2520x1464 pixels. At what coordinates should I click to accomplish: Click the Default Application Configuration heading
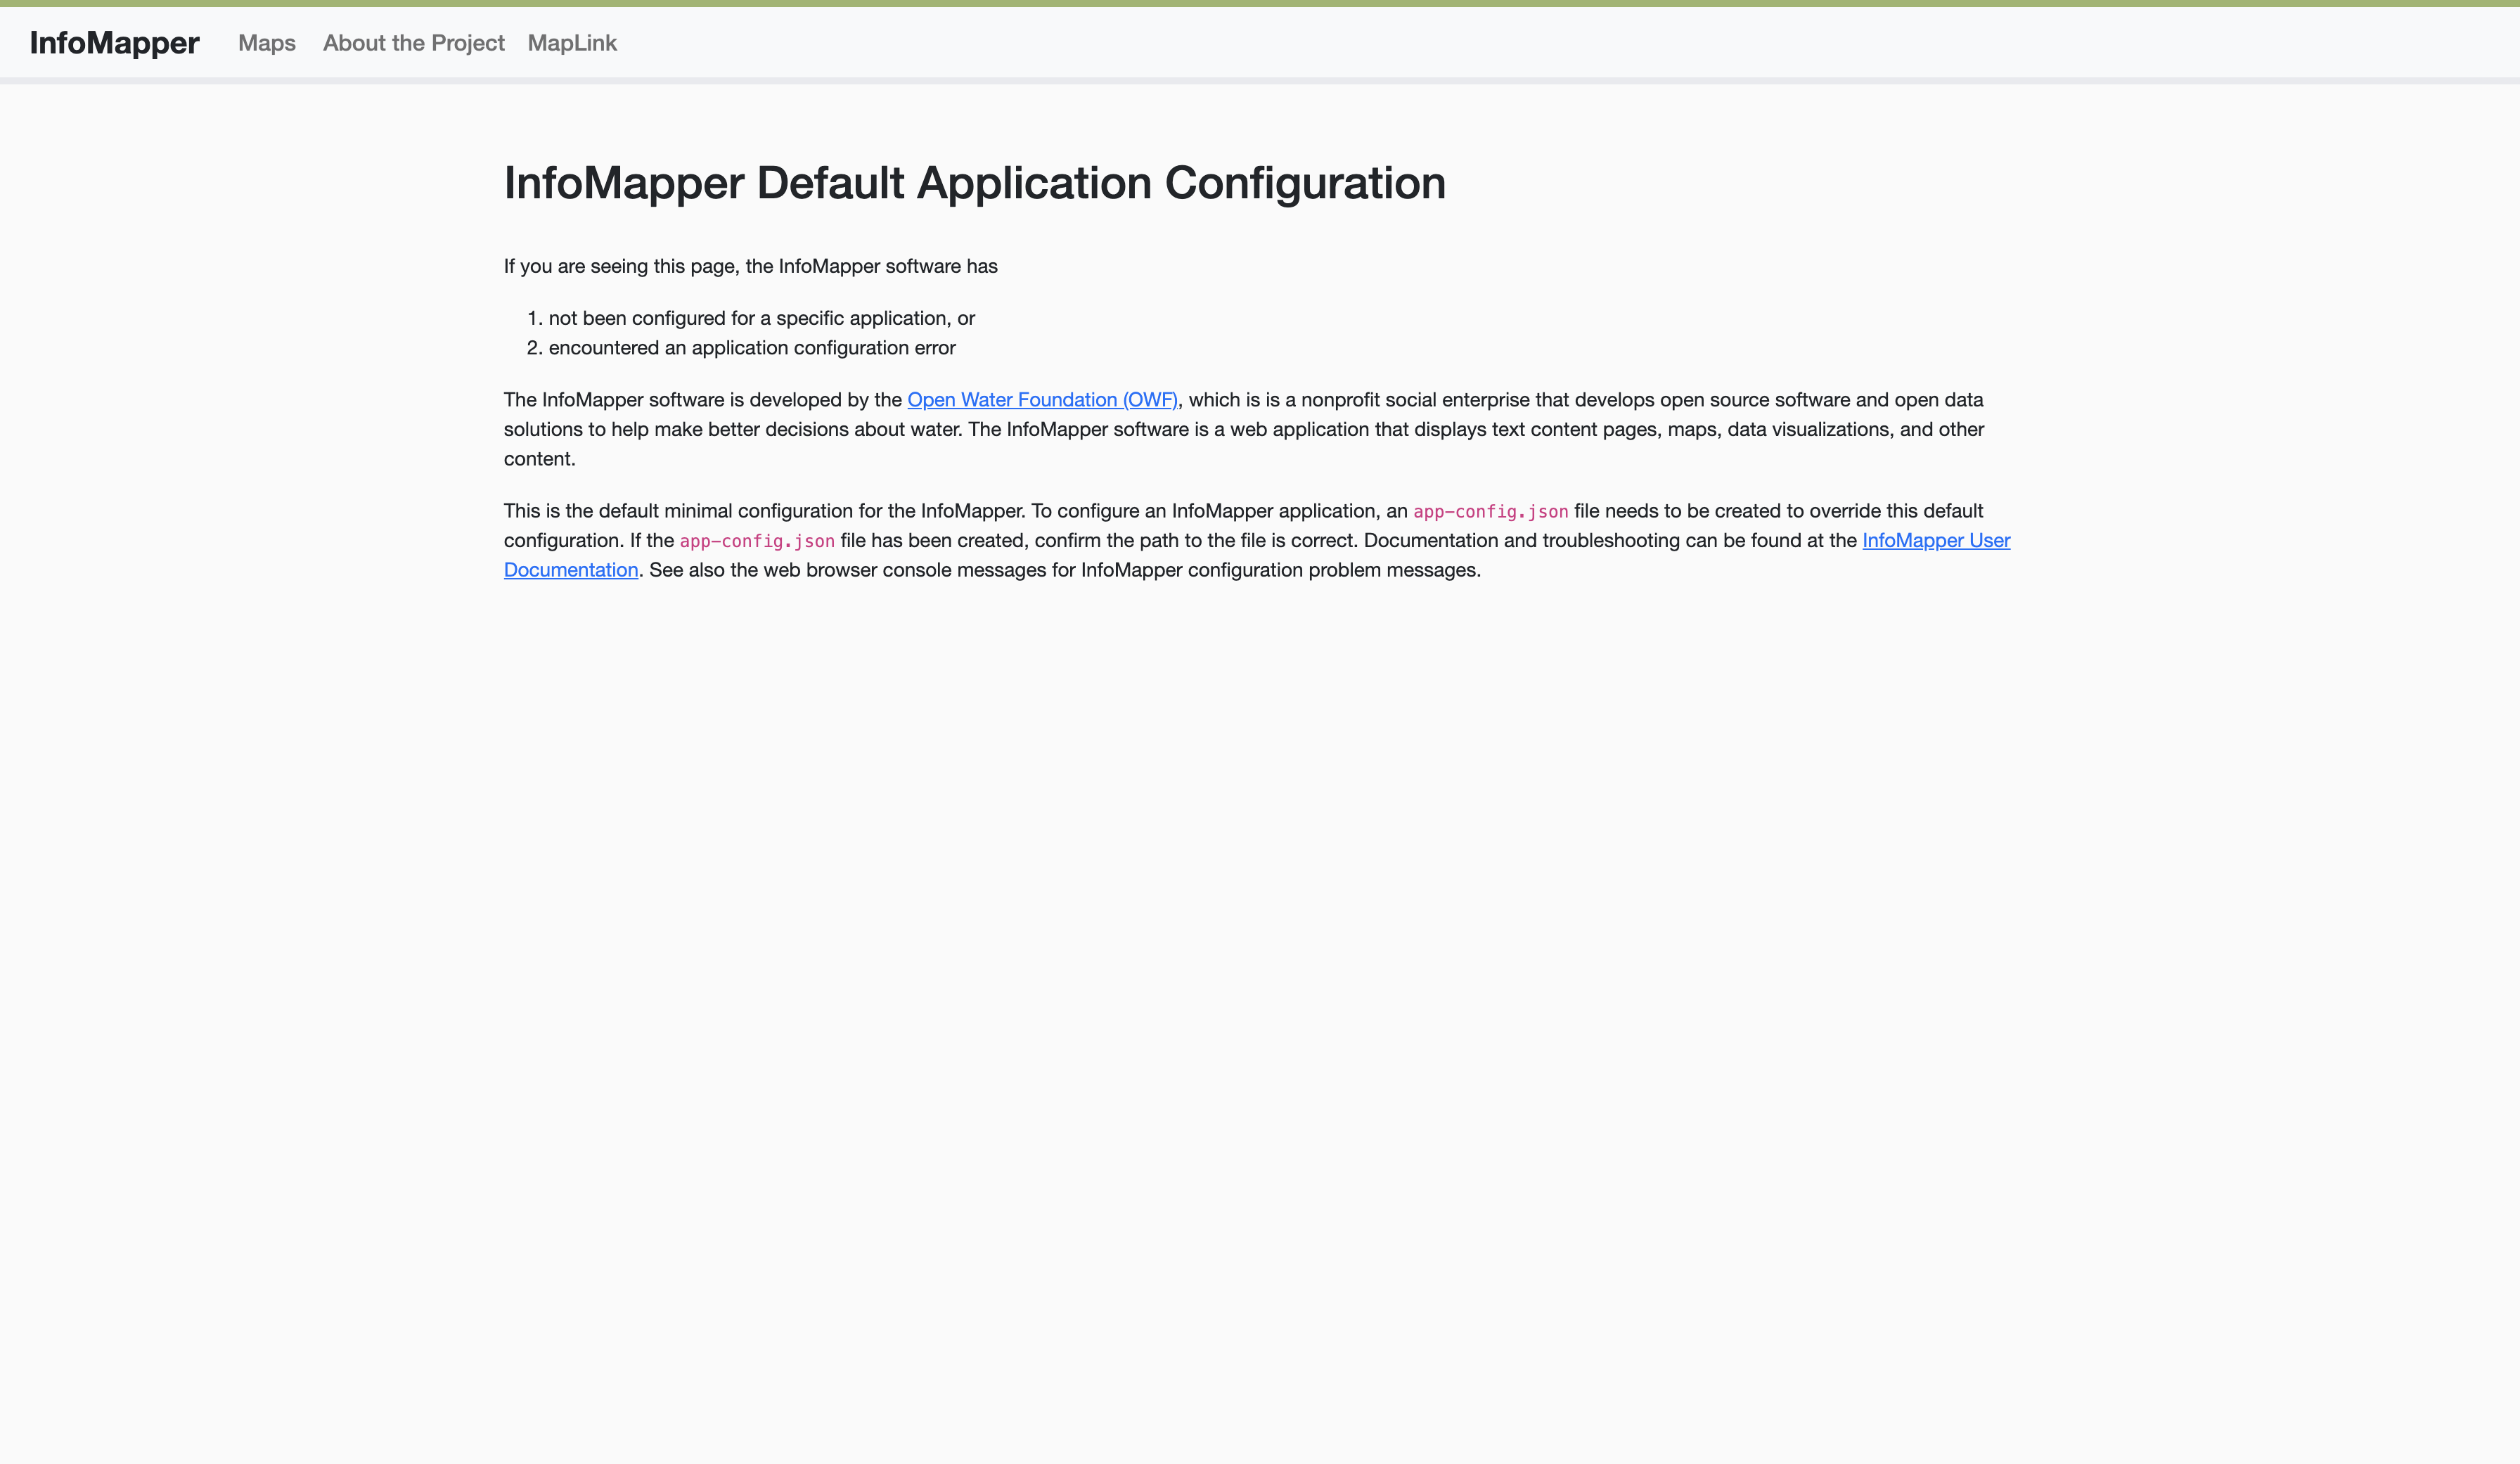point(974,183)
